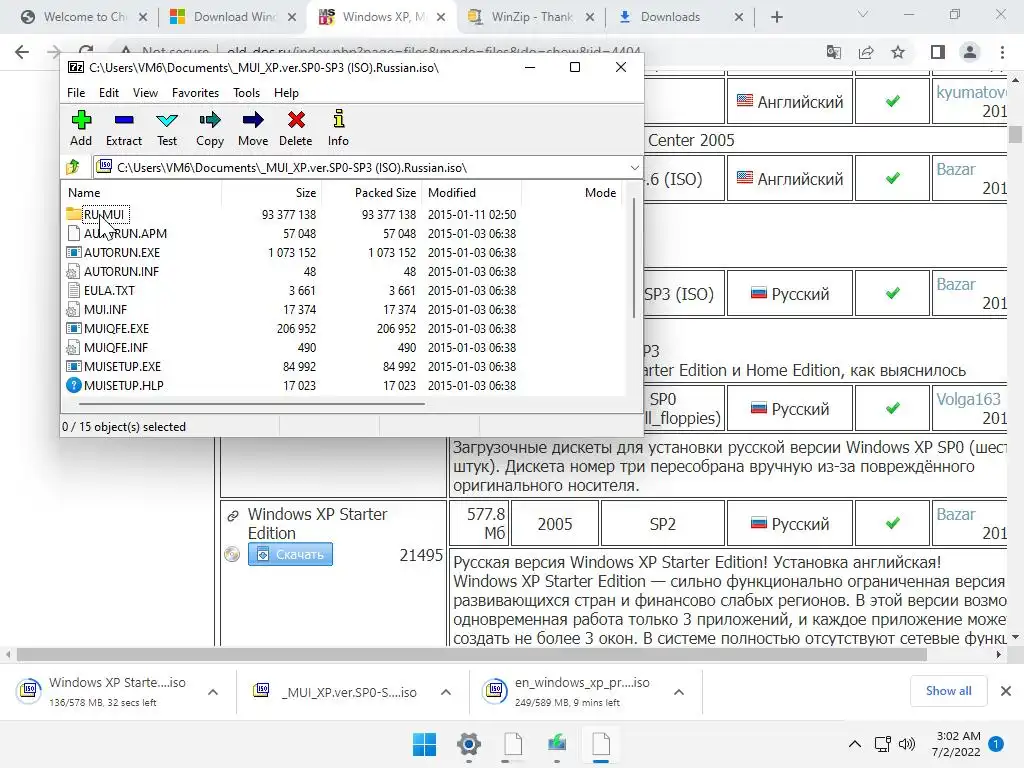This screenshot has width=1024, height=768.
Task: Click the Add button in 7-Zip toolbar
Action: (x=81, y=129)
